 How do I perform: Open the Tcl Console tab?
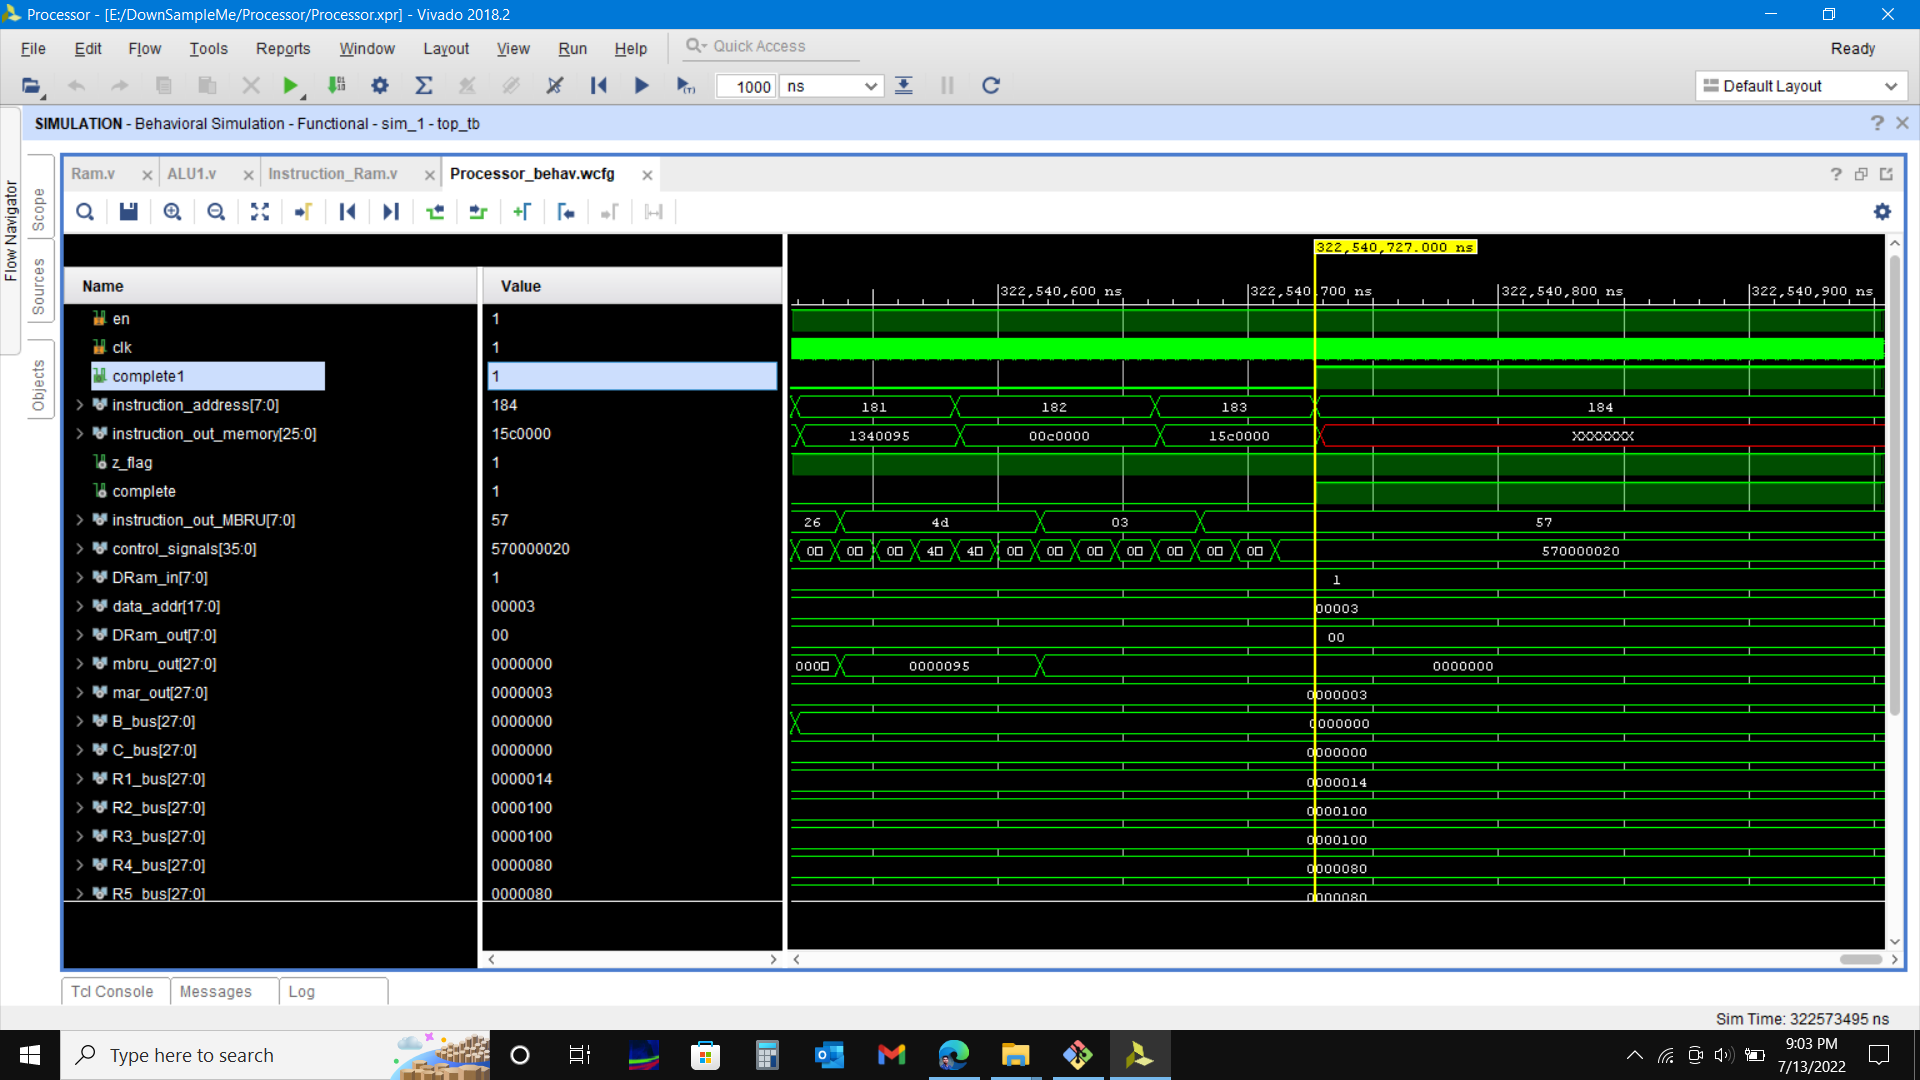coord(113,991)
